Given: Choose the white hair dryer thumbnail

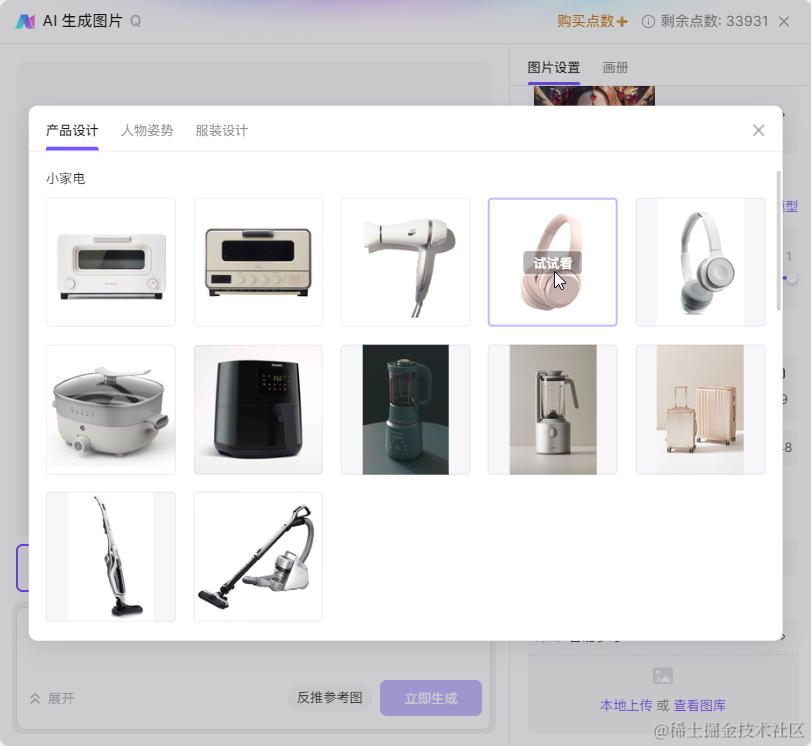Looking at the screenshot, I should [406, 262].
